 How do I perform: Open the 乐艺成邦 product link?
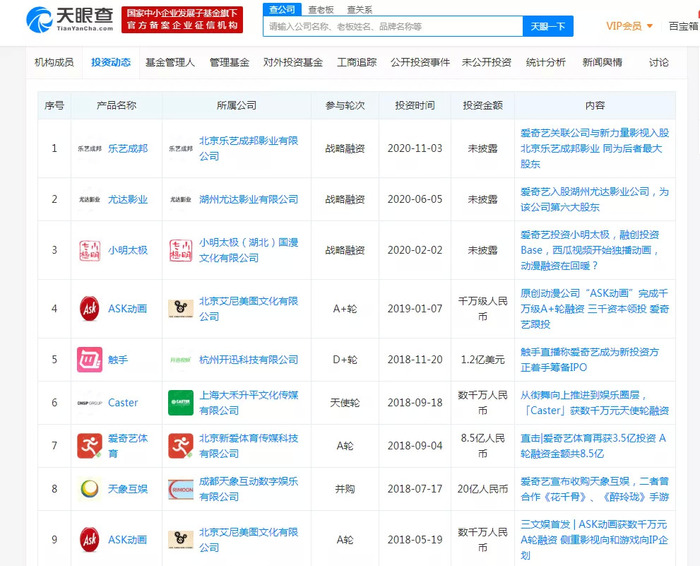128,149
